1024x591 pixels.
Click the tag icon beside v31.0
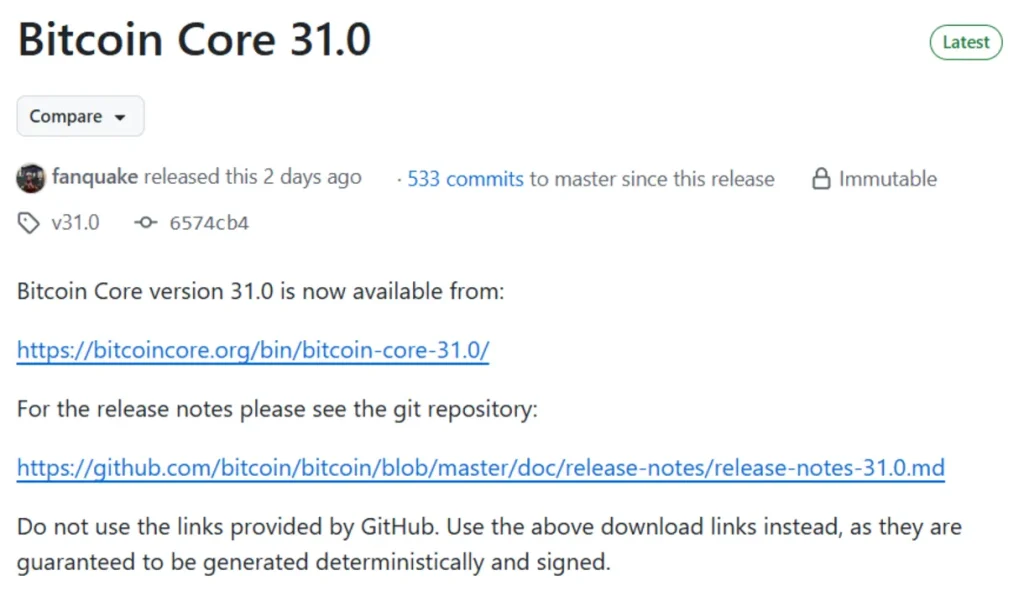pyautogui.click(x=29, y=222)
